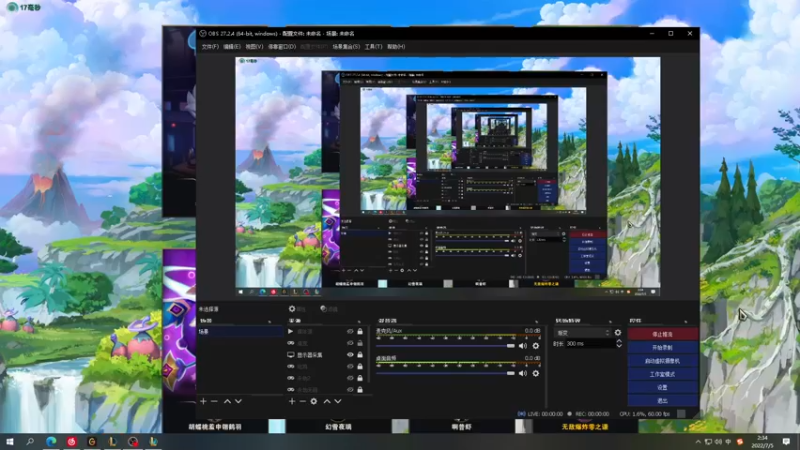Open the 文件(F) menu

coord(210,47)
